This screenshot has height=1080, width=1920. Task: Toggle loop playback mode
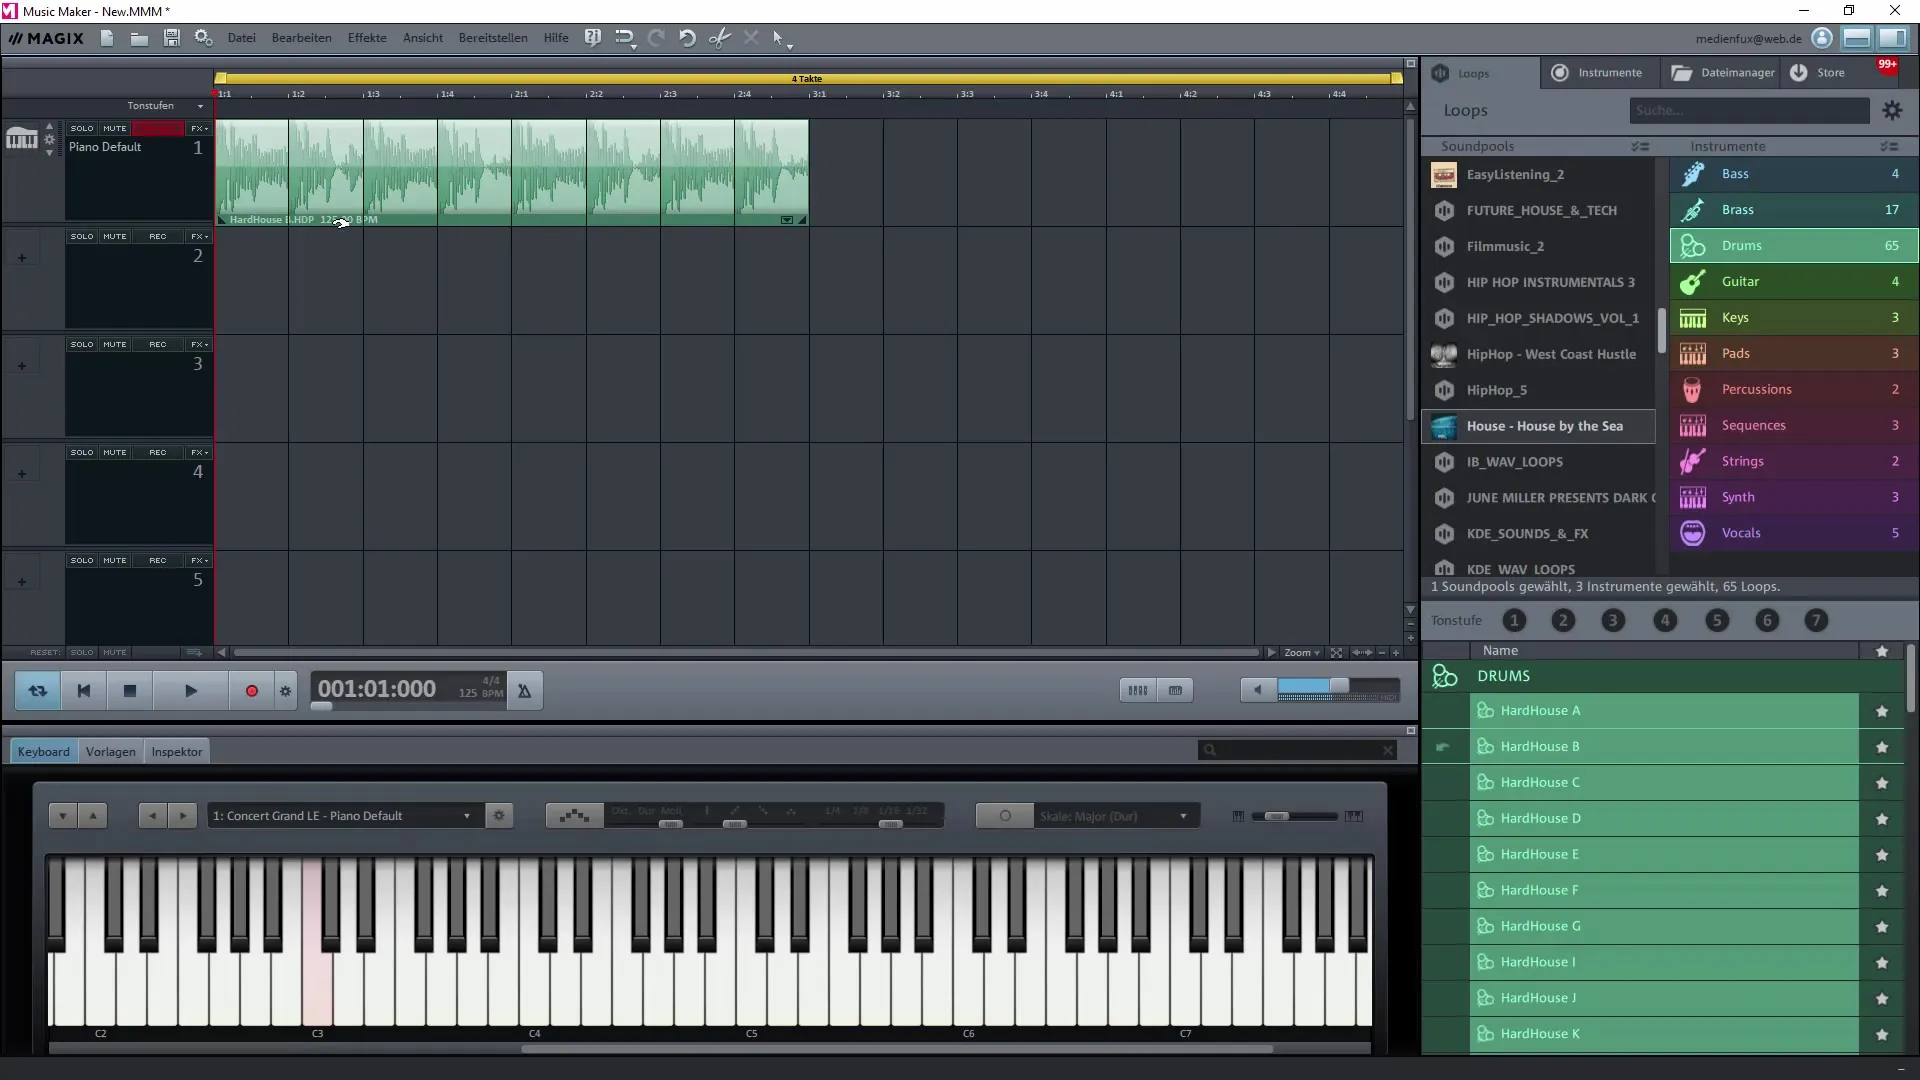(38, 690)
